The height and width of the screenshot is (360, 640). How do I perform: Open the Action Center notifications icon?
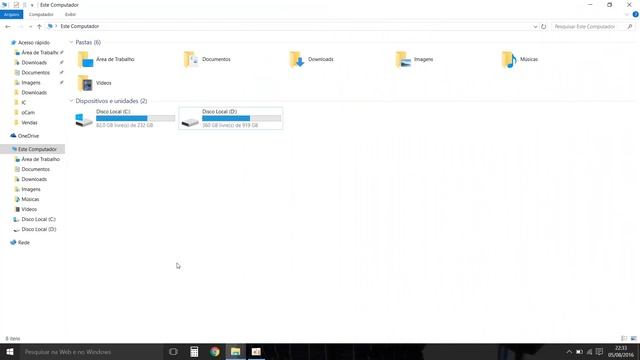coord(599,351)
